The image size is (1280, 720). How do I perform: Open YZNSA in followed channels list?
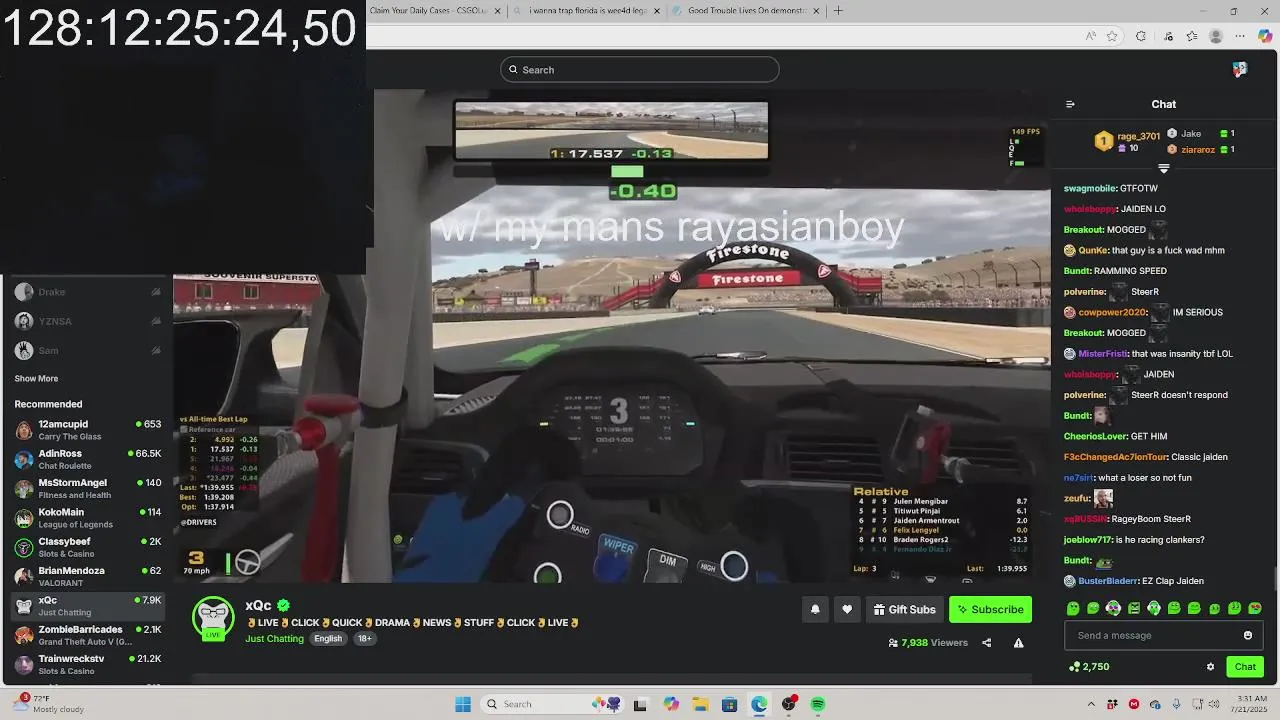[x=87, y=321]
